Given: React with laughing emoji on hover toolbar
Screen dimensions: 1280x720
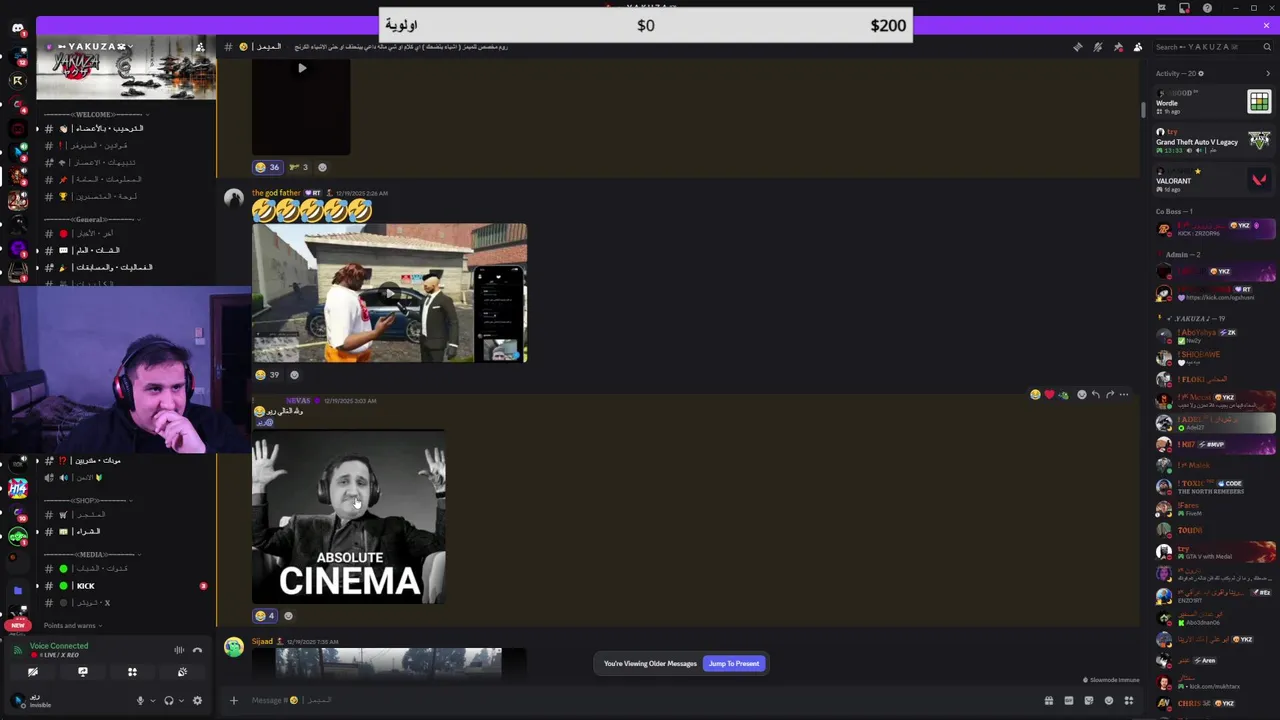Looking at the screenshot, I should pyautogui.click(x=1035, y=395).
